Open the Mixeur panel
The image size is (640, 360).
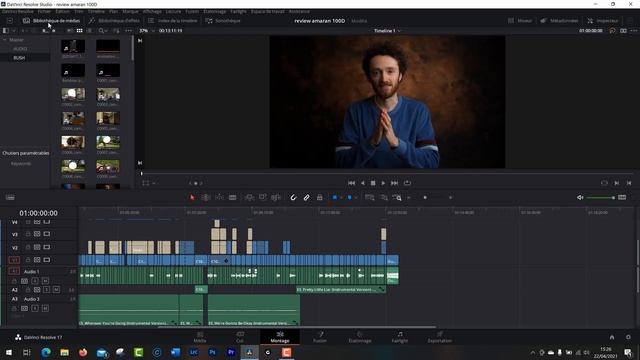pos(520,20)
